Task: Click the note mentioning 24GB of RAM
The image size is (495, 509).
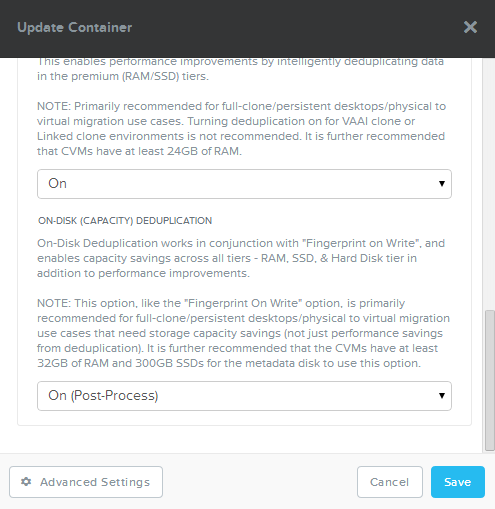Action: coord(241,129)
